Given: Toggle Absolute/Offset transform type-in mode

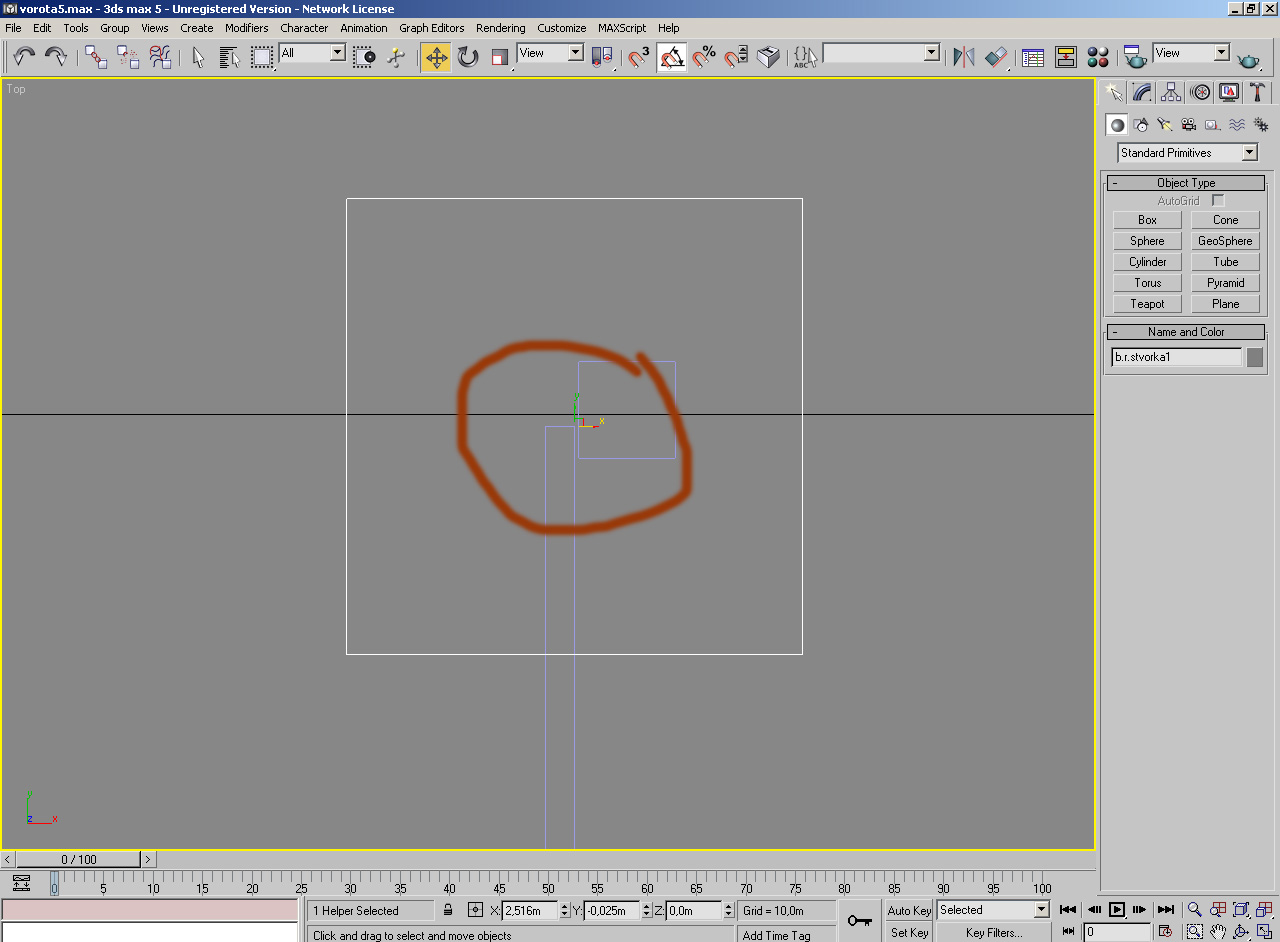Looking at the screenshot, I should (x=475, y=910).
